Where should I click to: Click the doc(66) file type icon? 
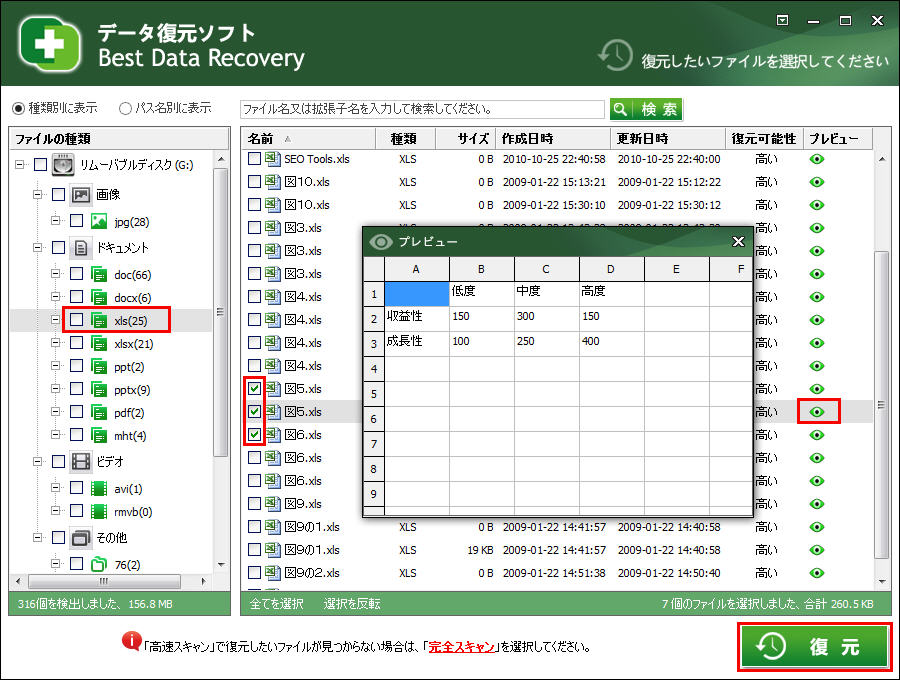[99, 274]
